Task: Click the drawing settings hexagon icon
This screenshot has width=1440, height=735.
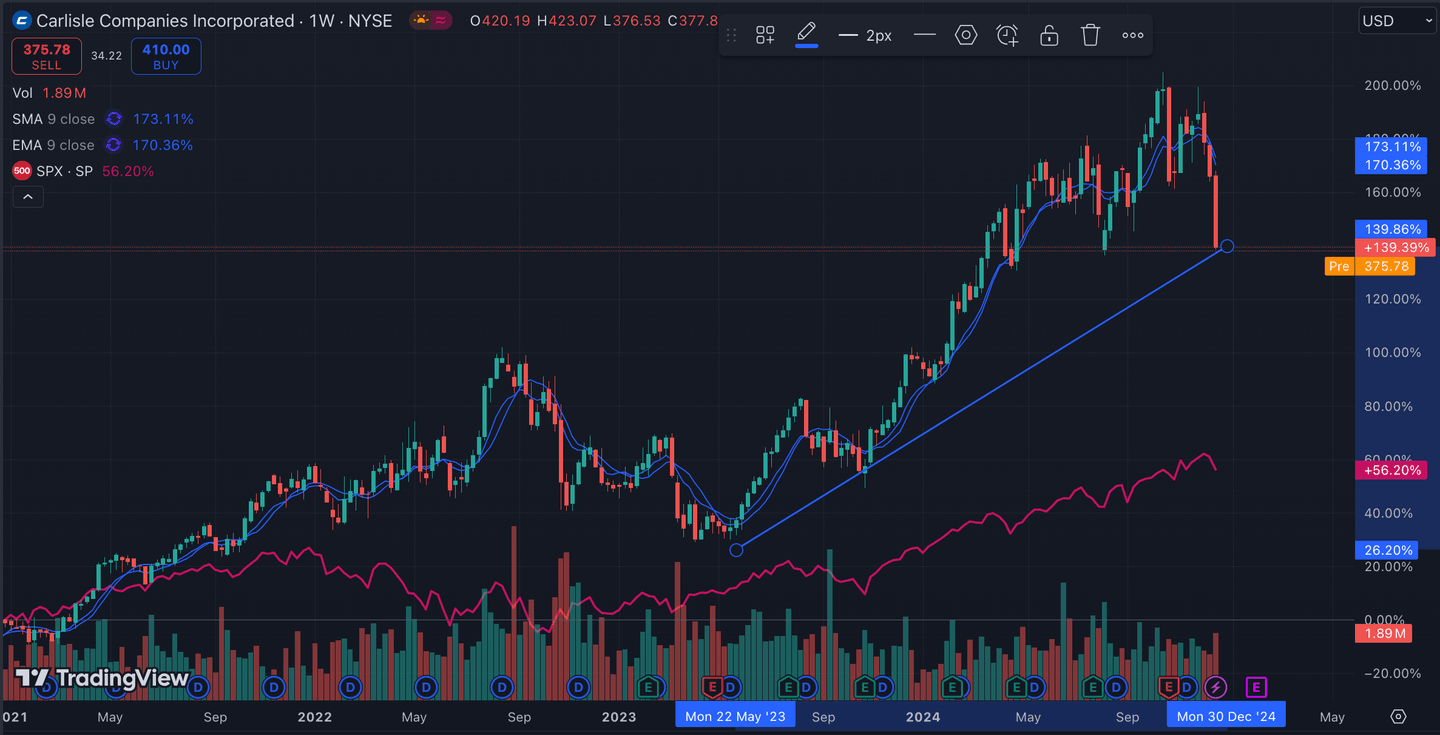Action: pos(966,34)
